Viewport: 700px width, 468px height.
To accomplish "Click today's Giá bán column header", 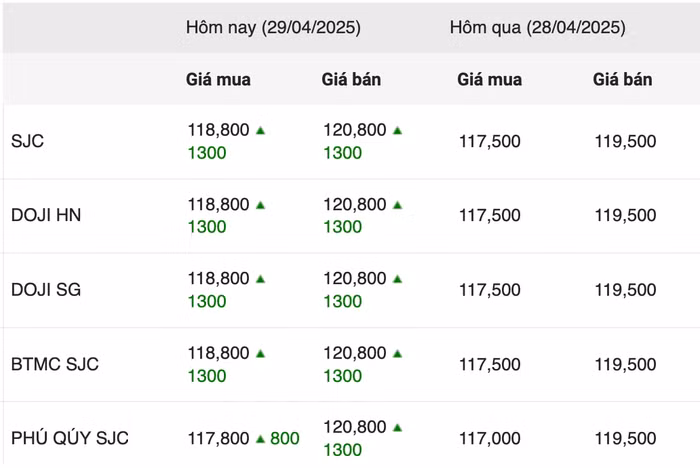I will pos(352,79).
